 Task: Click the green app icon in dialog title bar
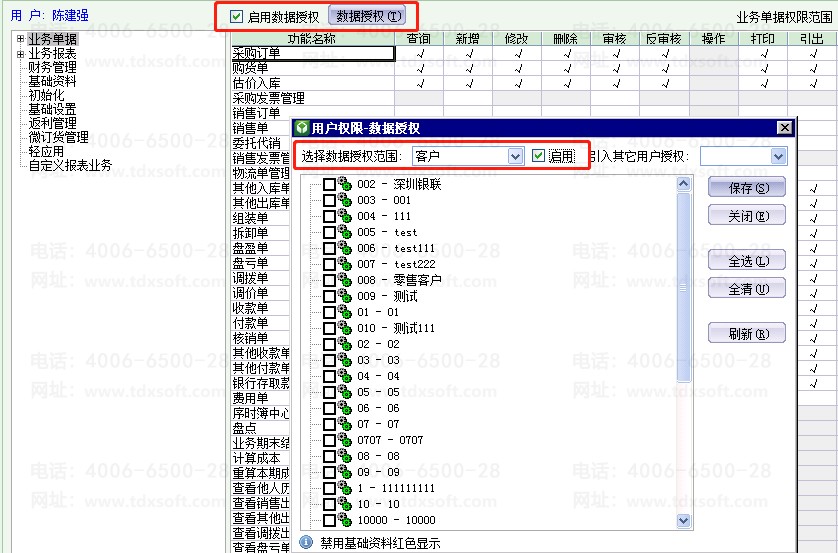click(x=302, y=128)
